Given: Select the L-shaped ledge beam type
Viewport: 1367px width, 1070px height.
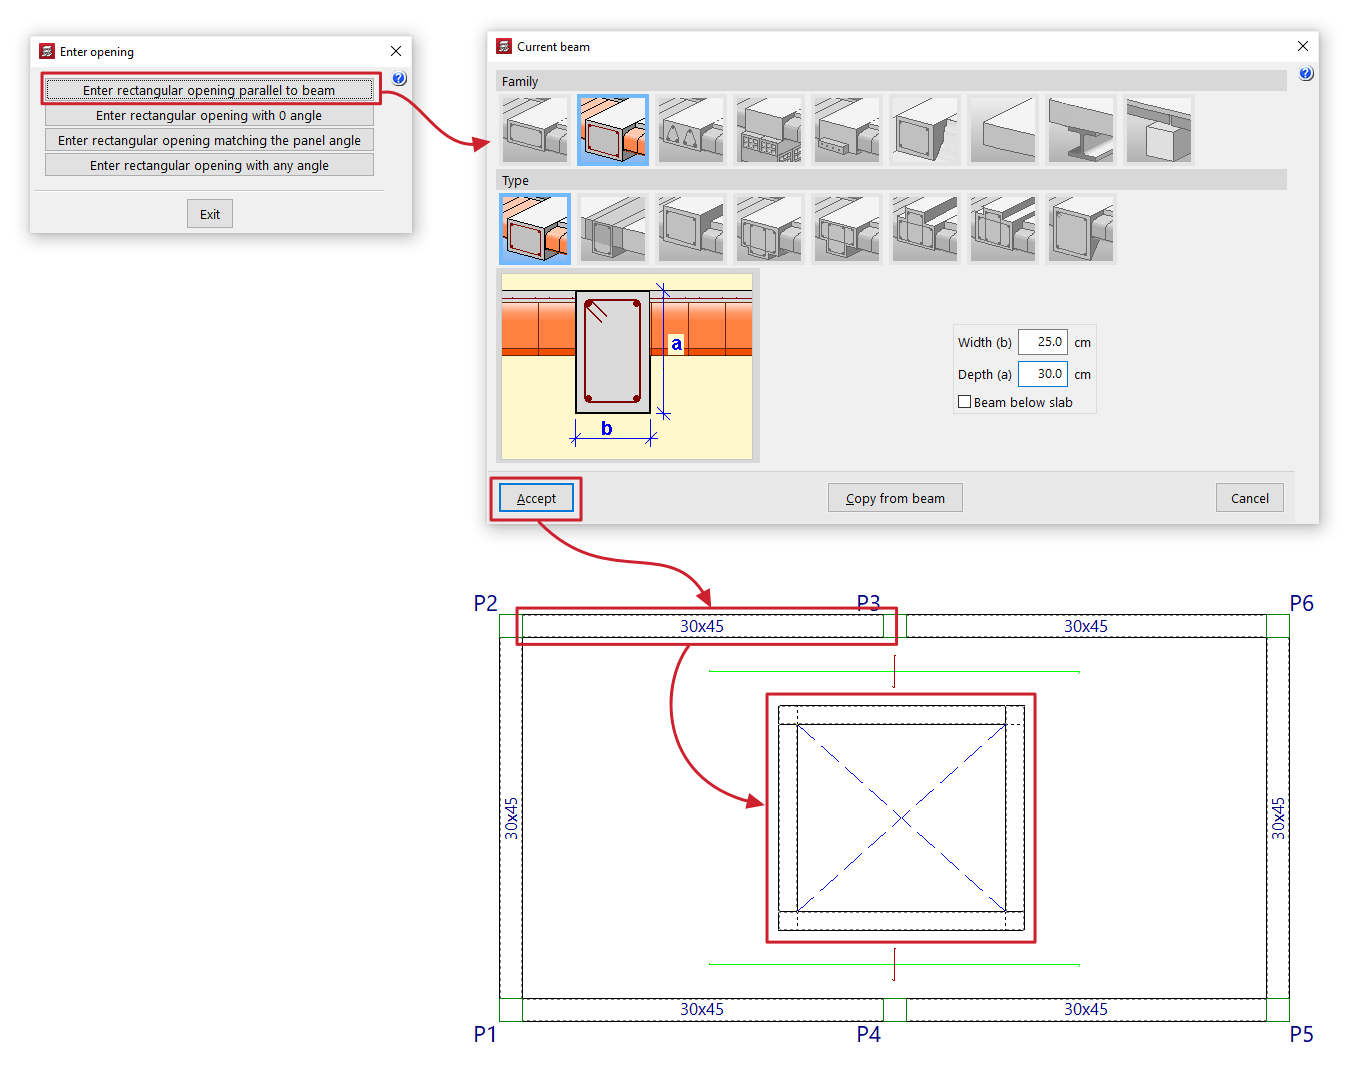Looking at the screenshot, I should click(x=847, y=229).
